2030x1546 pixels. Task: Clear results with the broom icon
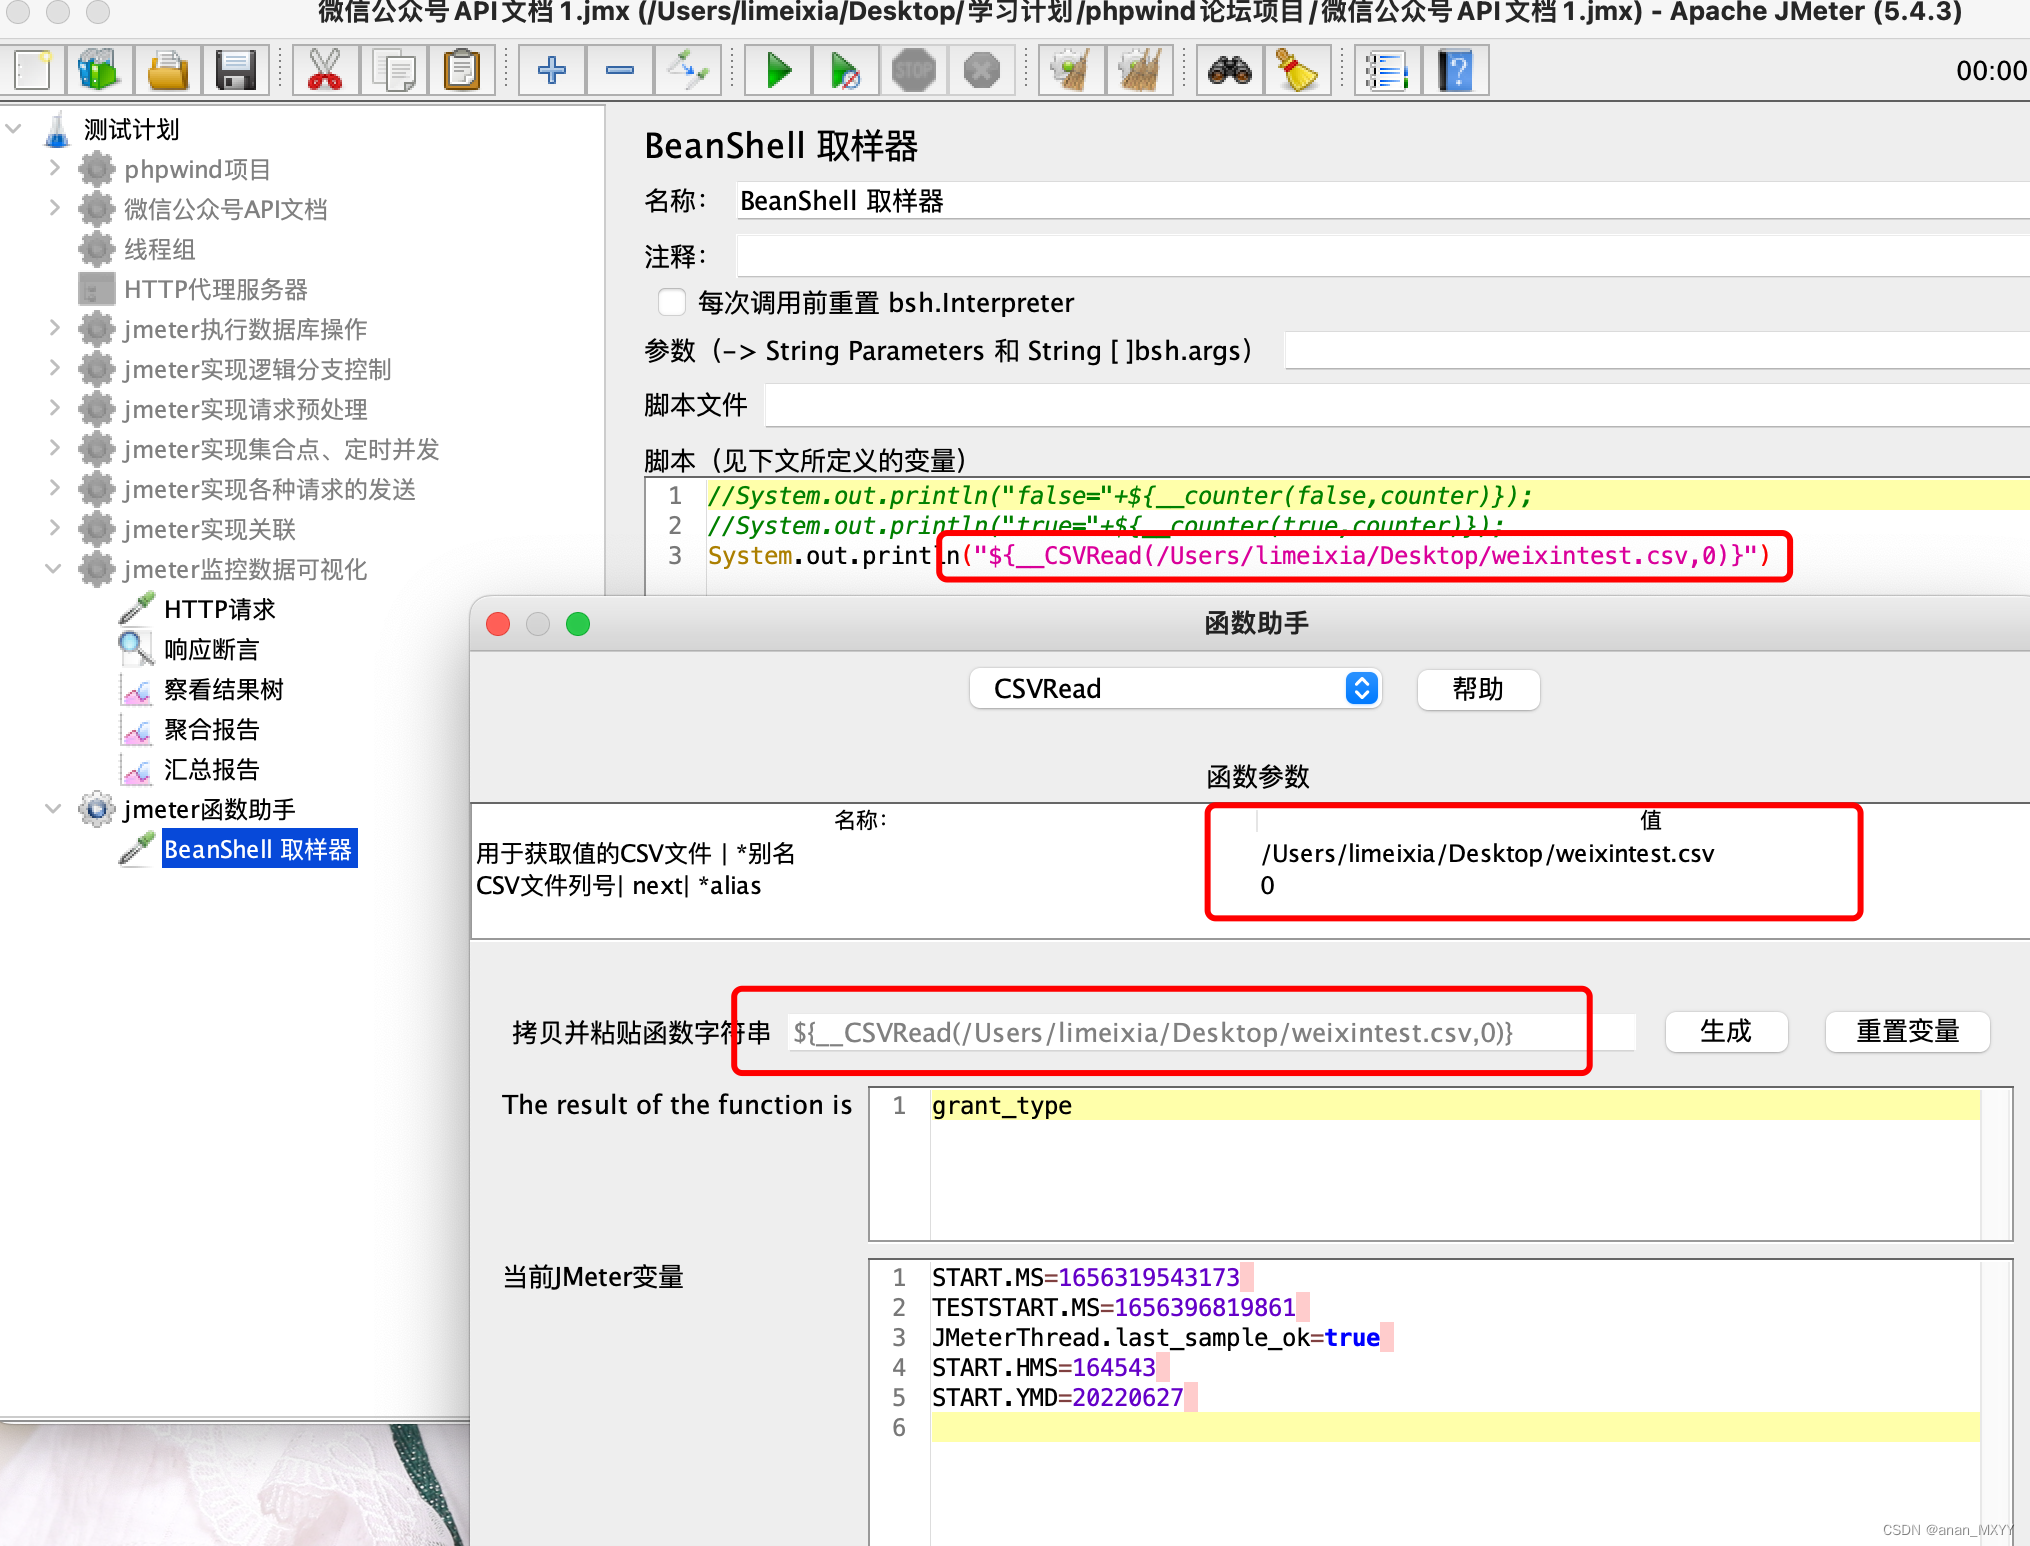pyautogui.click(x=1070, y=70)
